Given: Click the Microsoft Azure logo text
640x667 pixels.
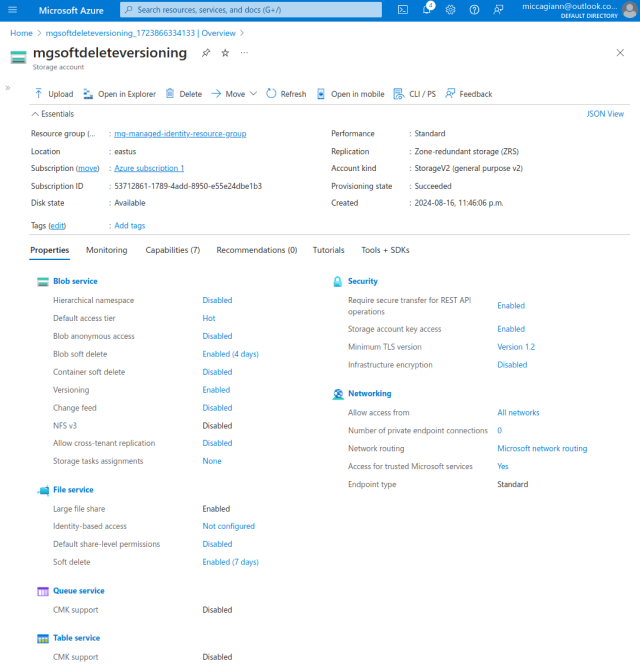Looking at the screenshot, I should coord(71,11).
